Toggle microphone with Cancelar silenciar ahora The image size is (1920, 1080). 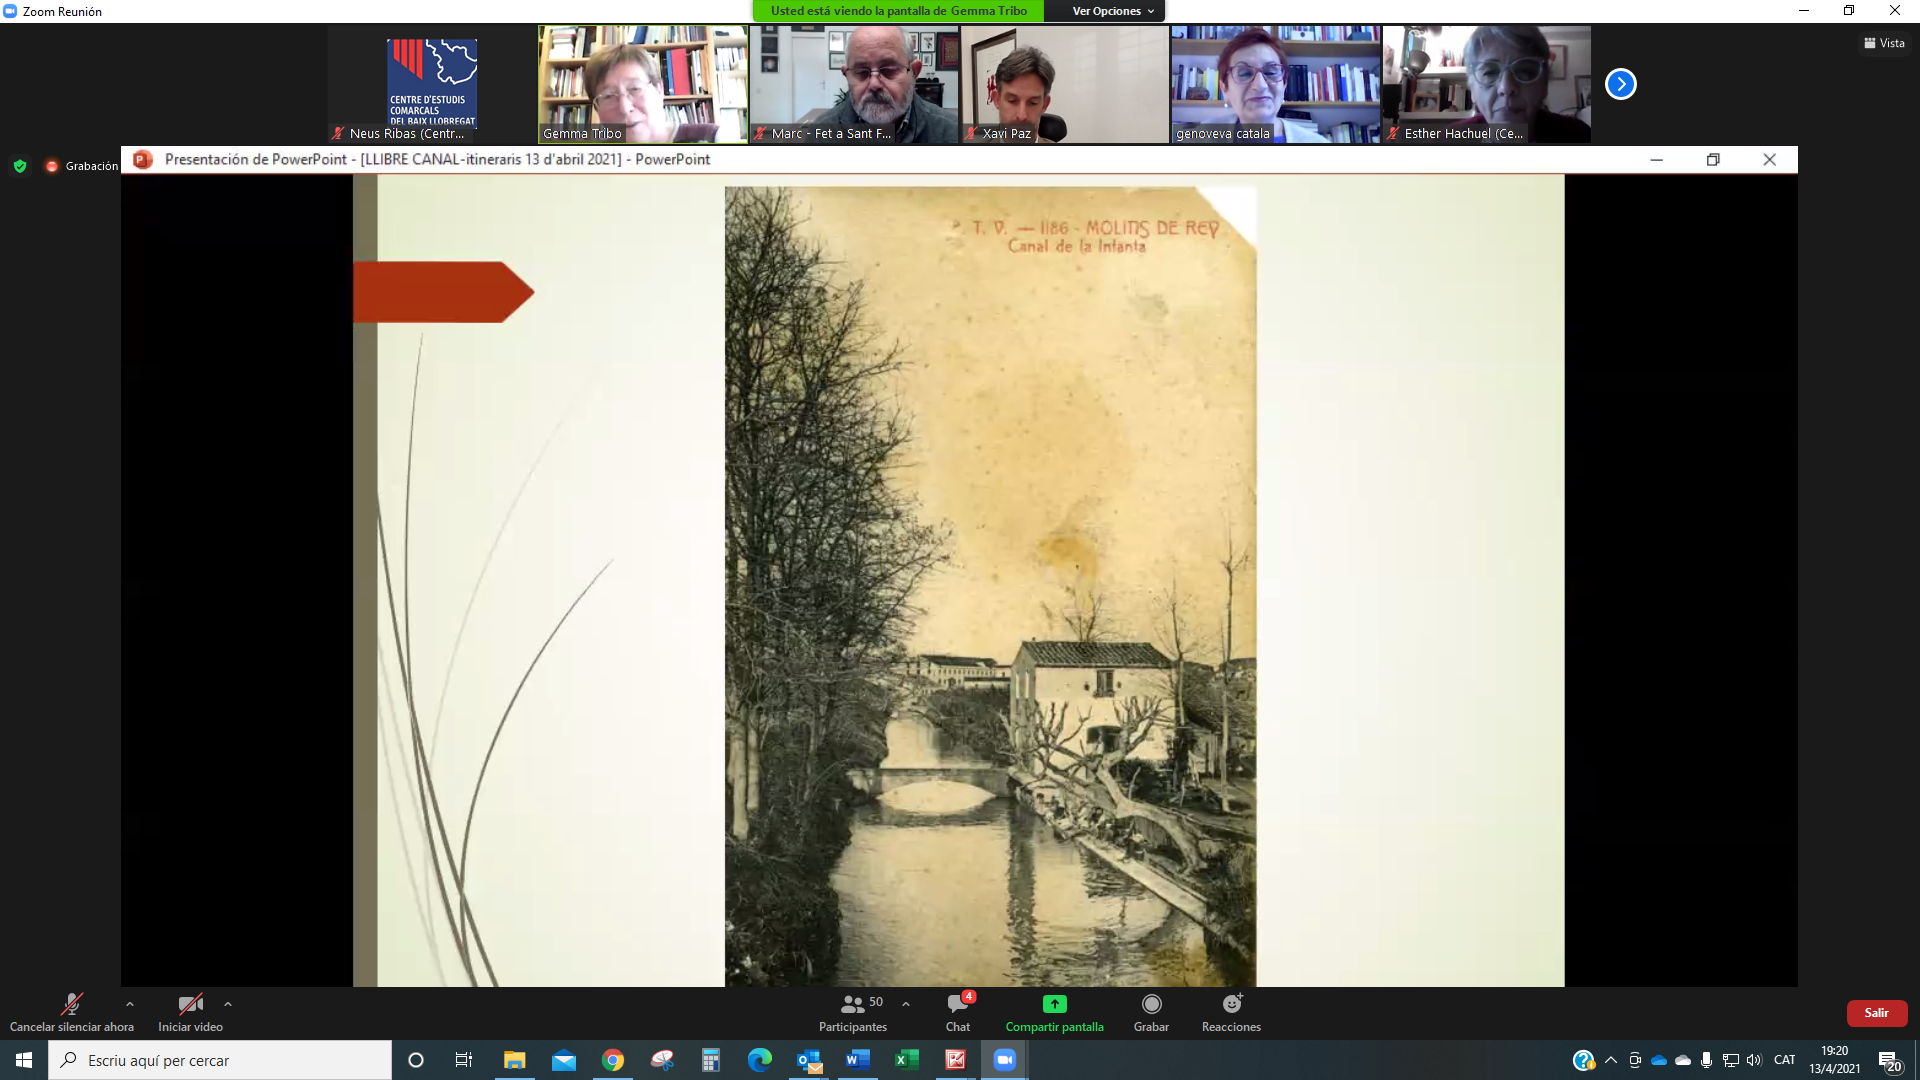pyautogui.click(x=71, y=1004)
